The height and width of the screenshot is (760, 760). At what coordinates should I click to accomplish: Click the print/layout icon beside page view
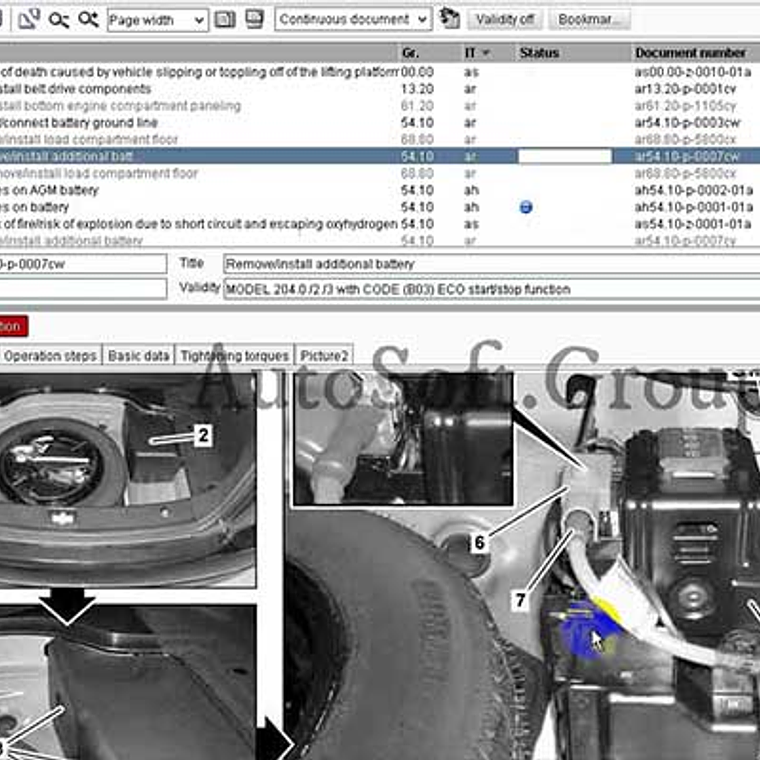pos(254,19)
